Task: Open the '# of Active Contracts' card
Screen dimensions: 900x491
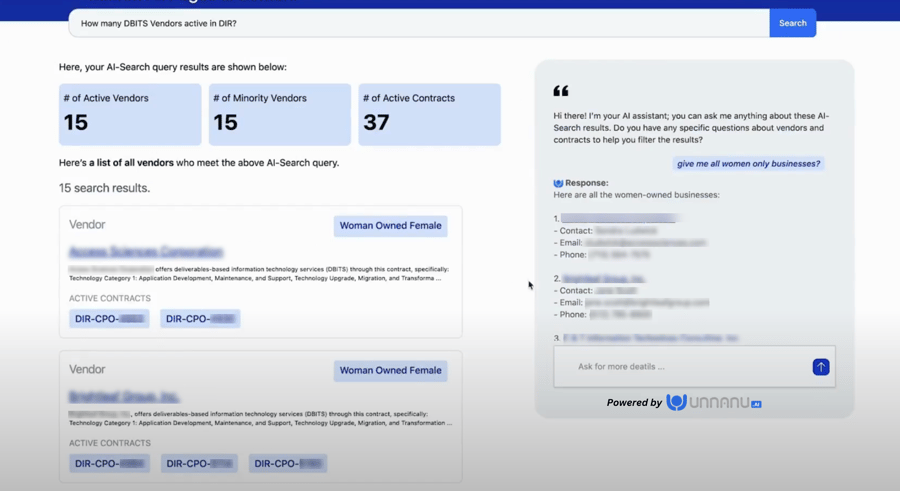Action: [429, 114]
